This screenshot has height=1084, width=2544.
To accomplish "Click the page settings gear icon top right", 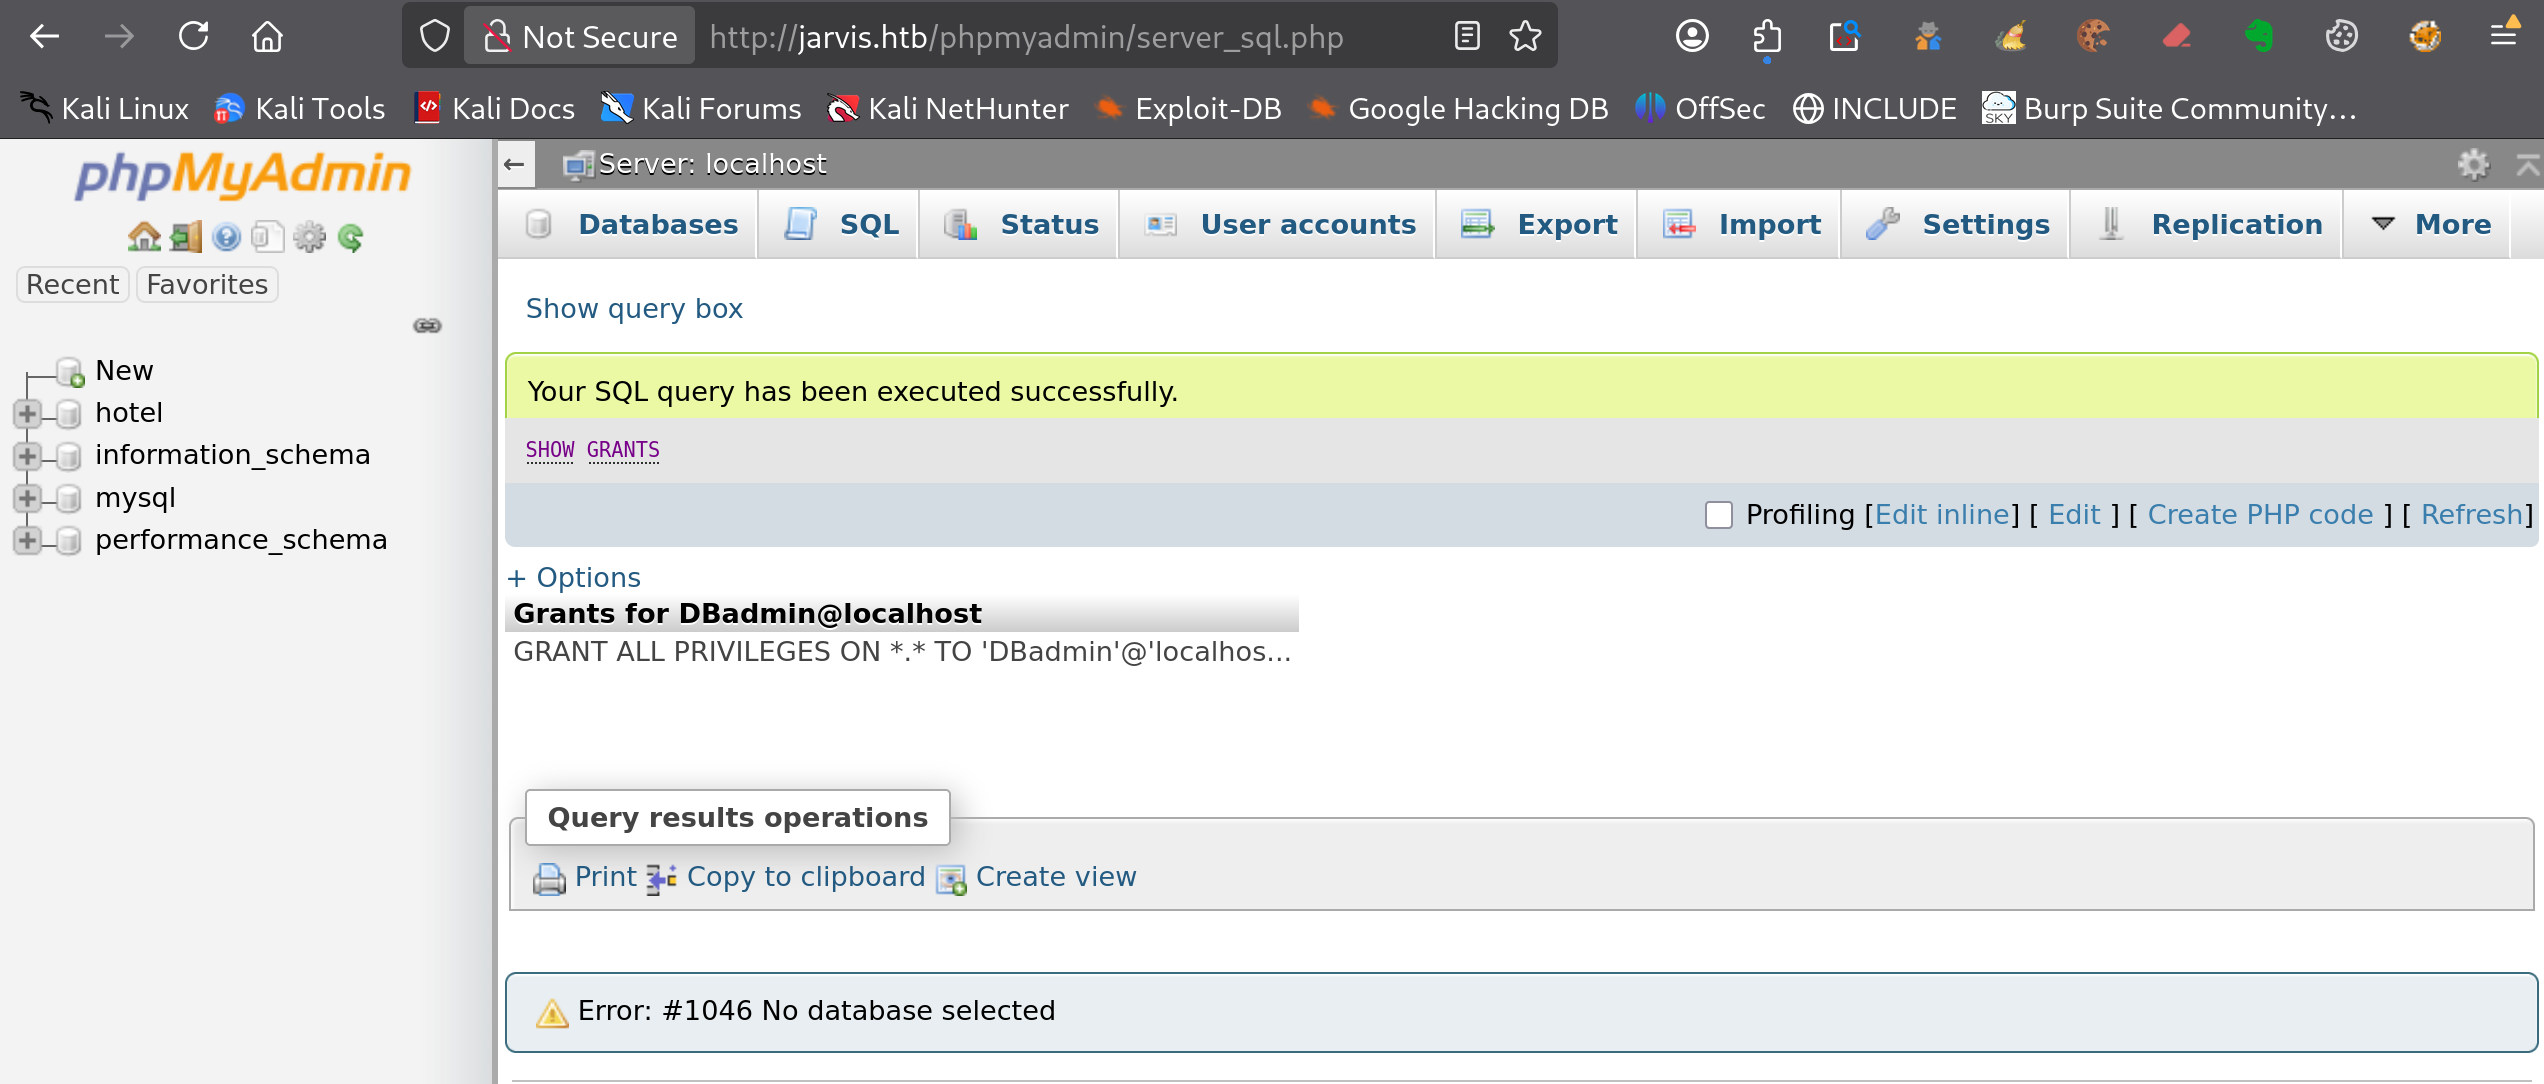I will pyautogui.click(x=2473, y=164).
